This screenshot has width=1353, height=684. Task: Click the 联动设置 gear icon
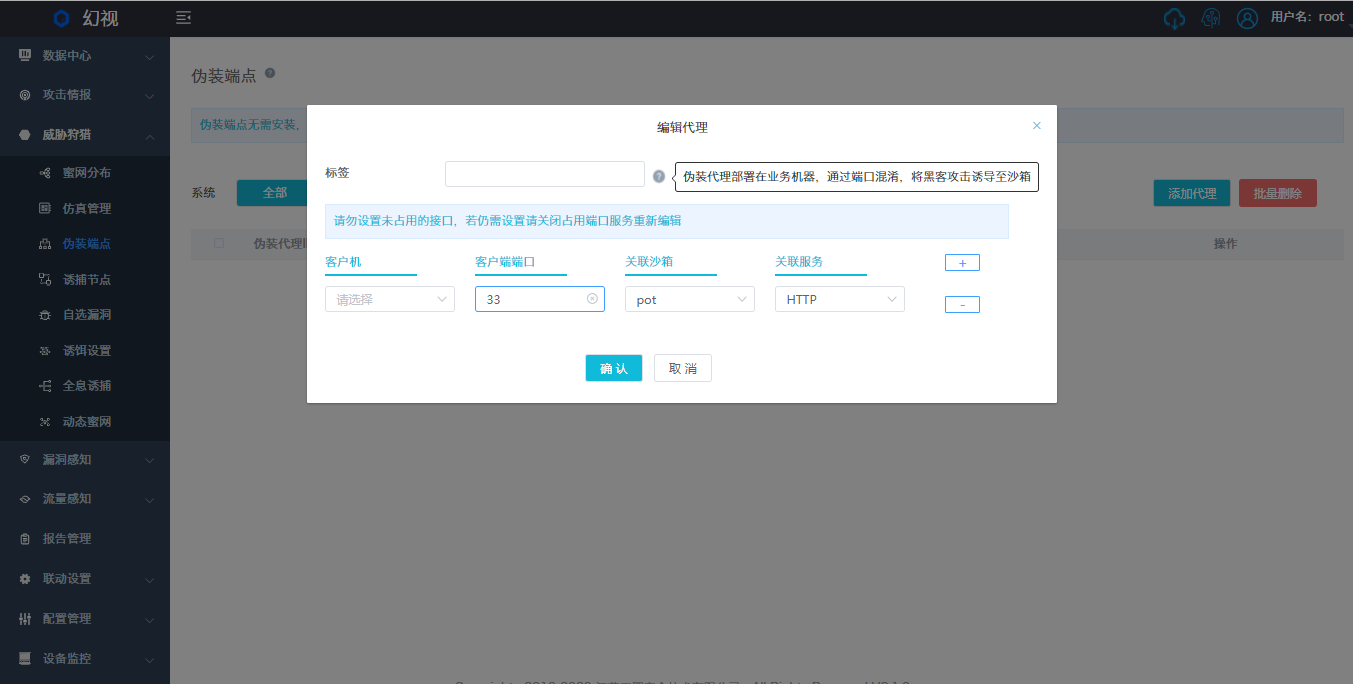pos(25,579)
